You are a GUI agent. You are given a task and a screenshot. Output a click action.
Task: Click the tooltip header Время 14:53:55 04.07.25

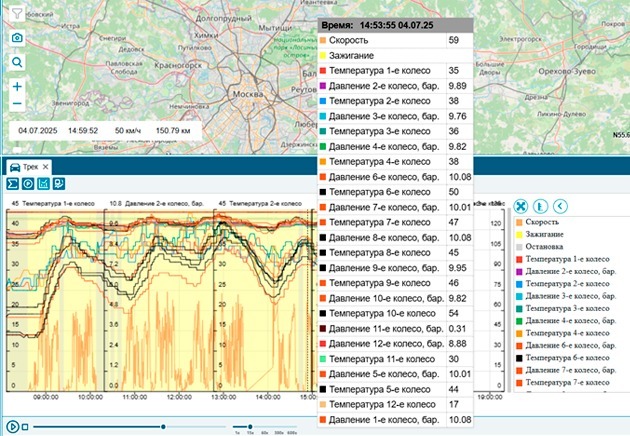click(395, 25)
